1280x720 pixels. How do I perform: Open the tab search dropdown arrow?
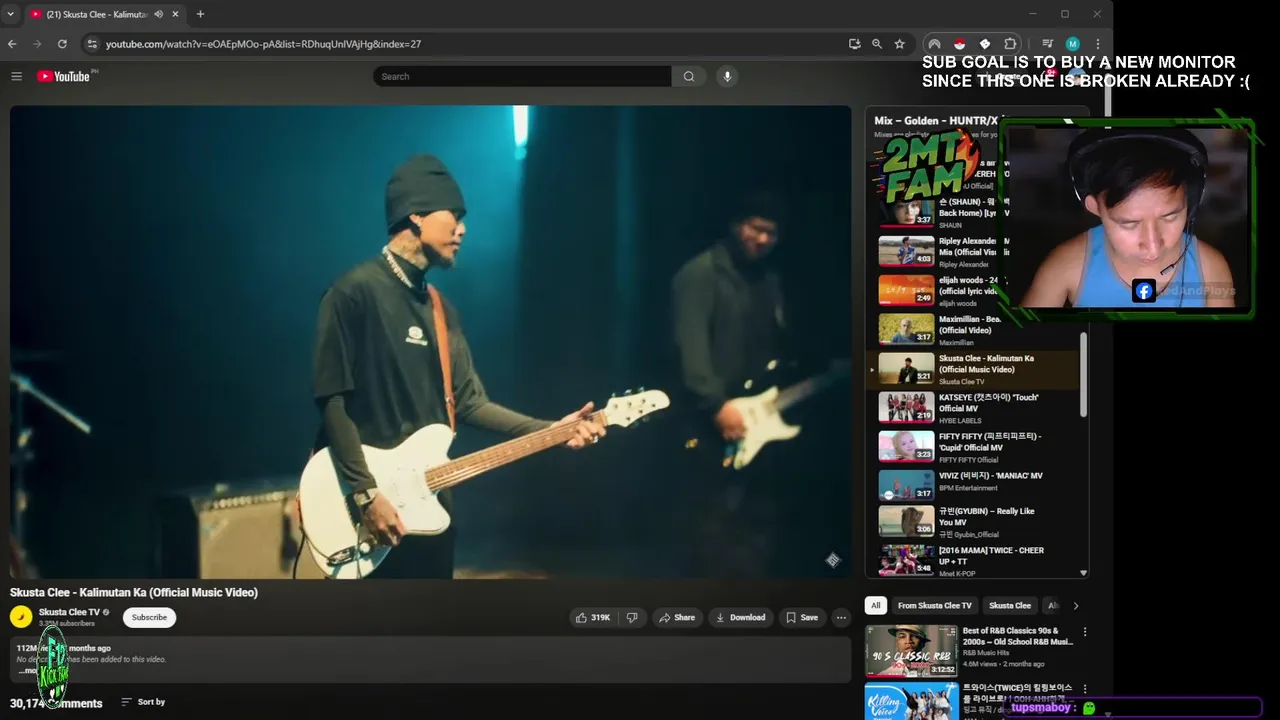(x=11, y=14)
